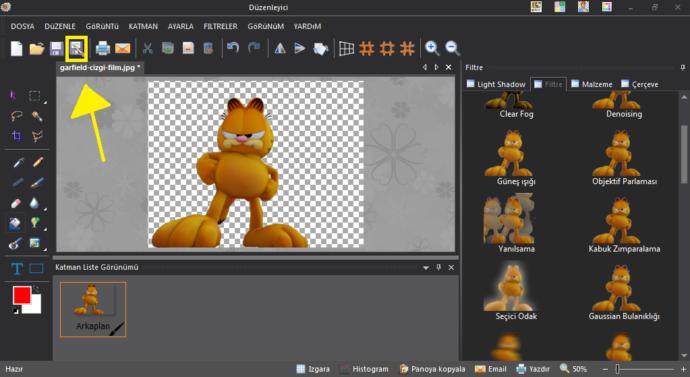Choose the eraser tool
Viewport: 690px width, 377px height.
16,203
